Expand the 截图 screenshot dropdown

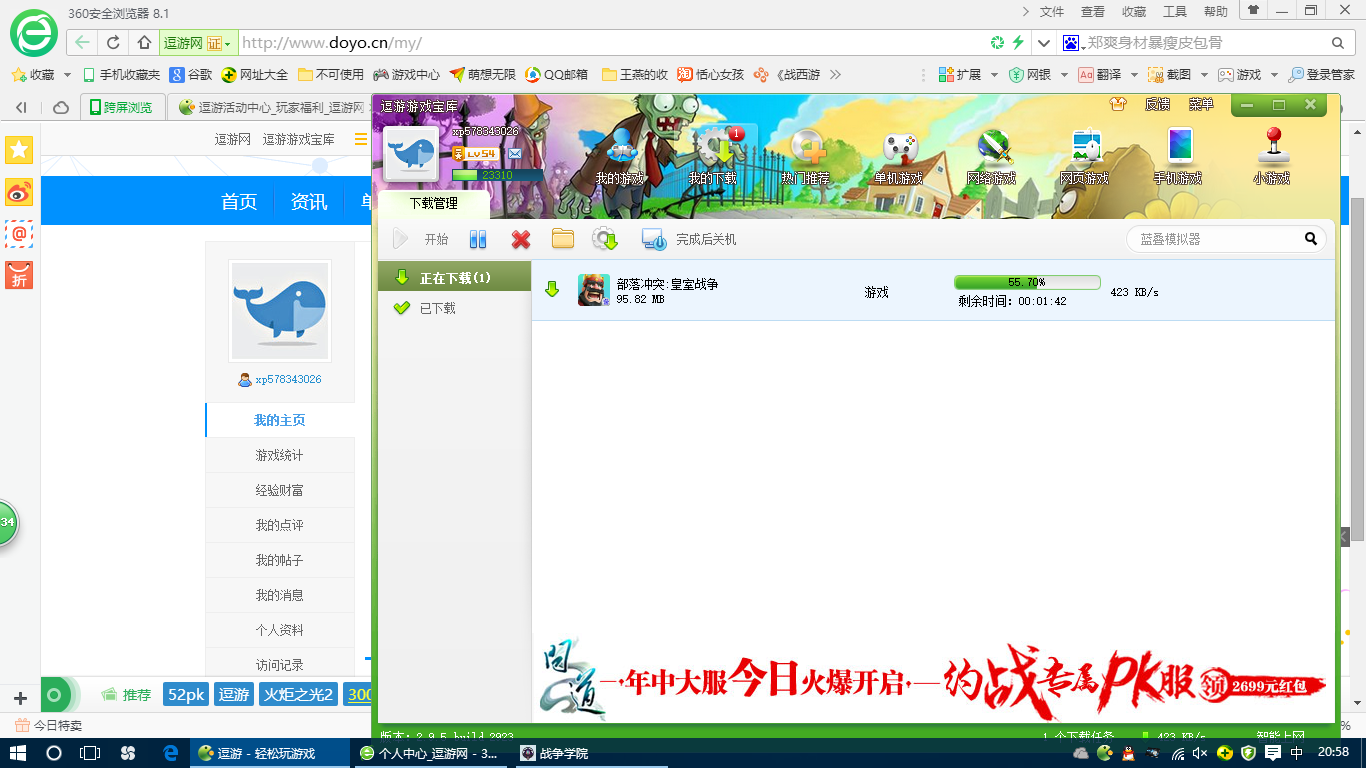coord(1204,75)
